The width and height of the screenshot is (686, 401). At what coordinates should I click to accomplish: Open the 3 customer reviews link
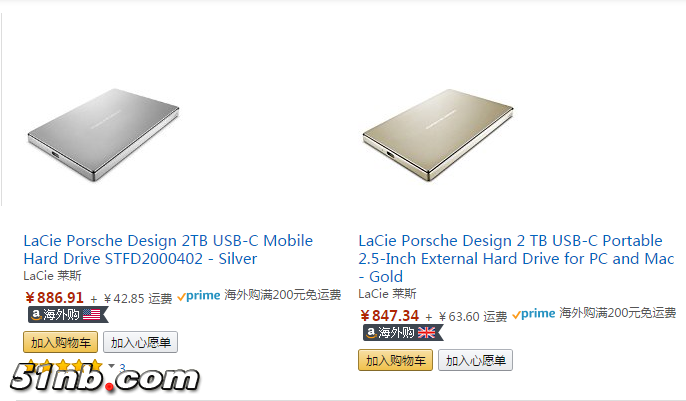pyautogui.click(x=122, y=367)
